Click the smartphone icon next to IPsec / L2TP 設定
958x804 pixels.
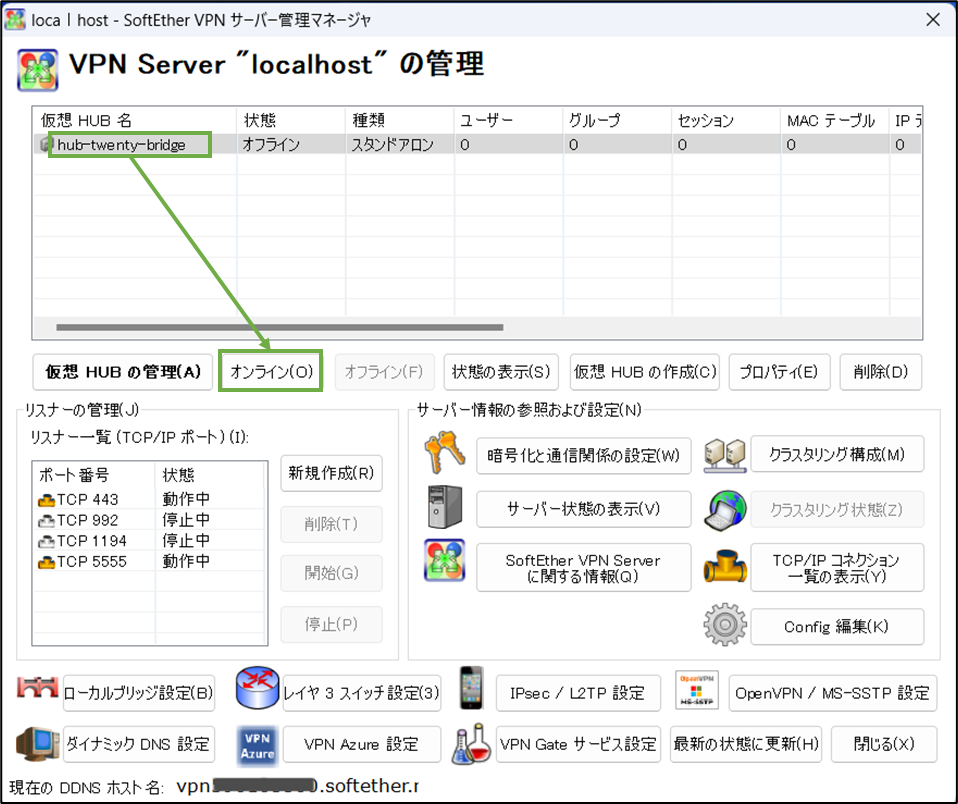point(471,692)
